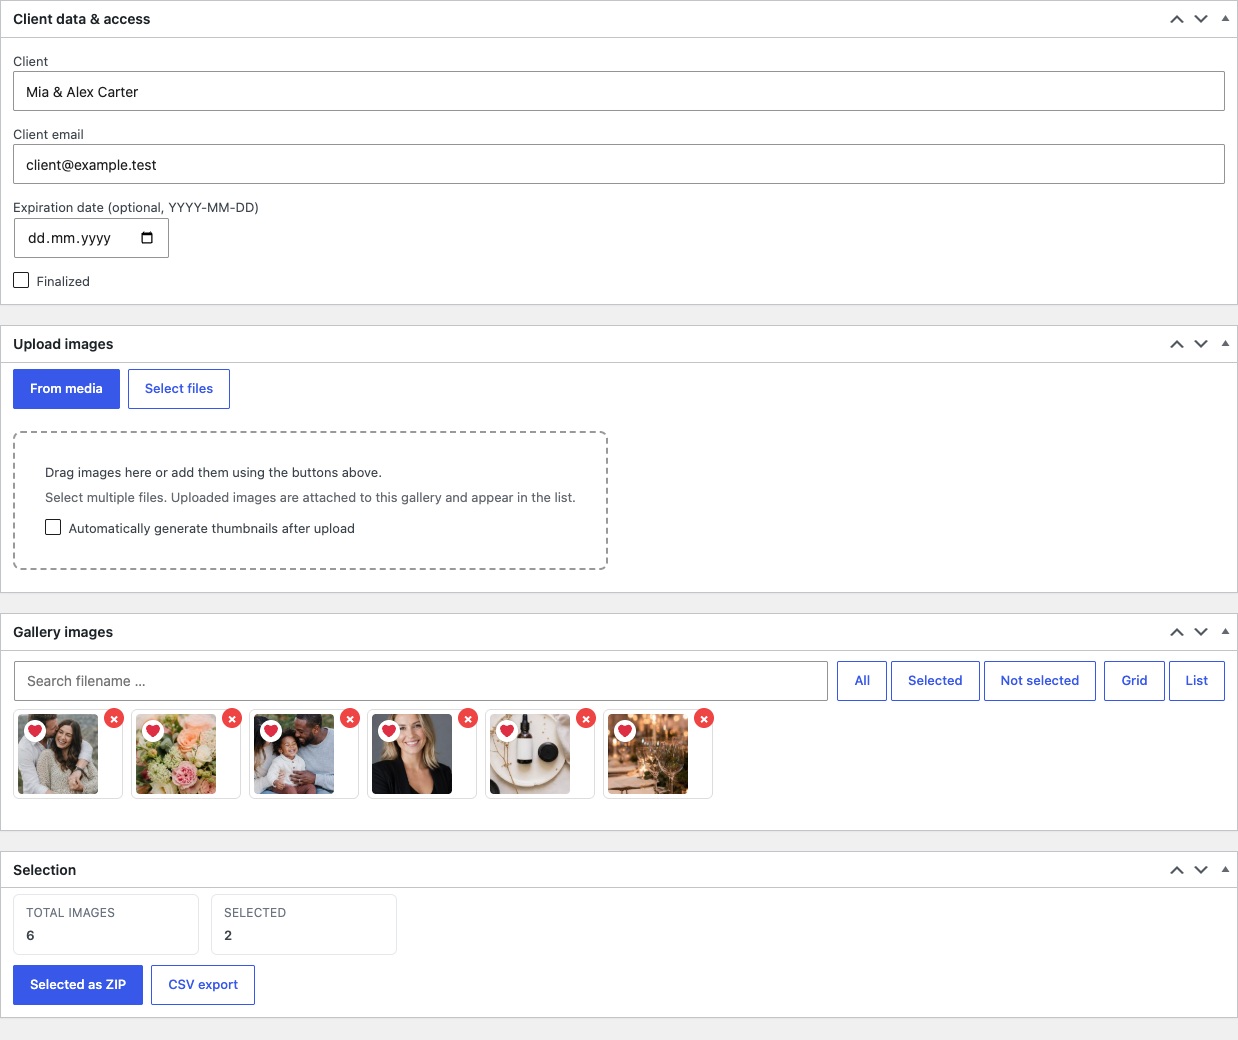Remove the cosmetic bottle product image
This screenshot has width=1238, height=1040.
click(x=586, y=719)
